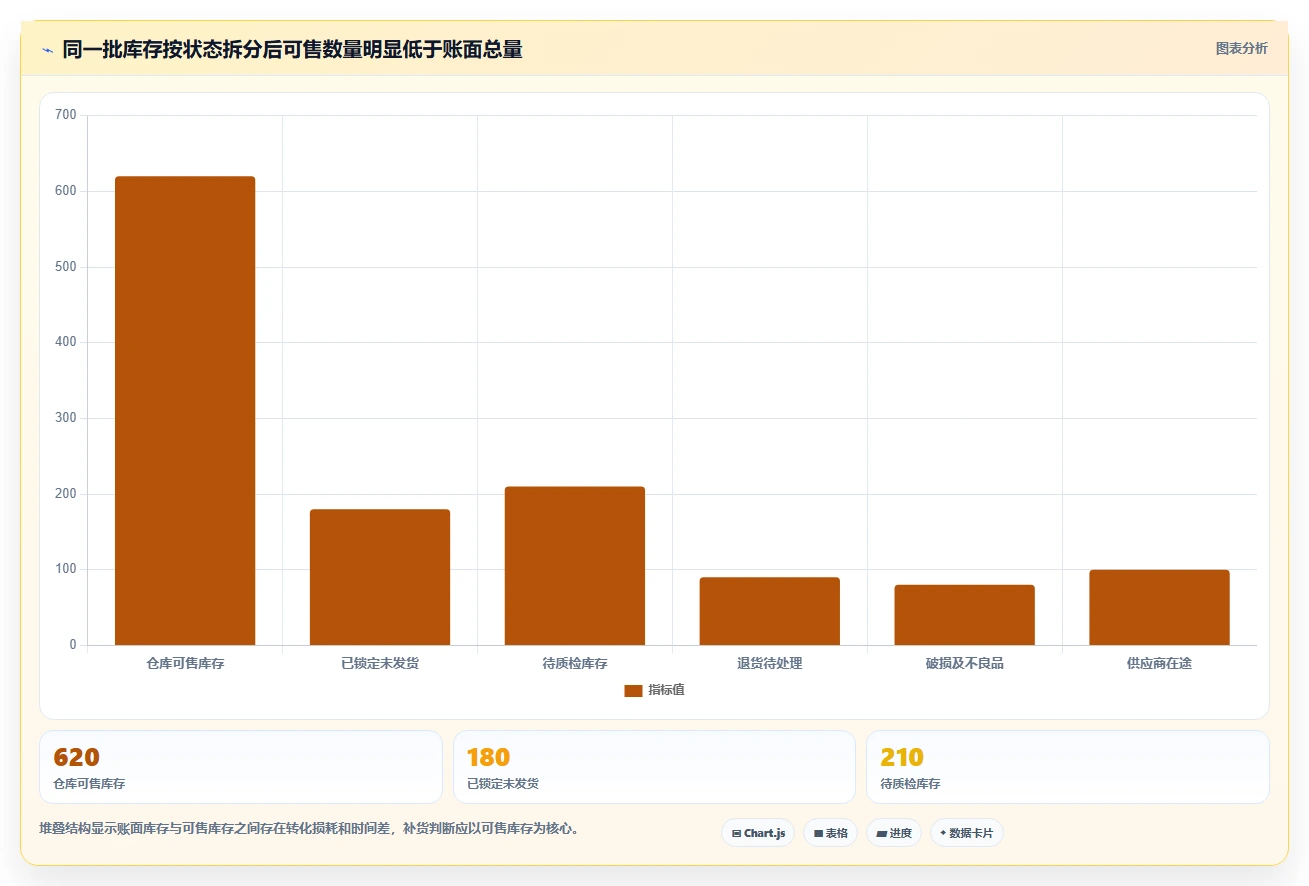Click the x-axis label 供应商在途
The image size is (1309, 886).
[x=1159, y=664]
